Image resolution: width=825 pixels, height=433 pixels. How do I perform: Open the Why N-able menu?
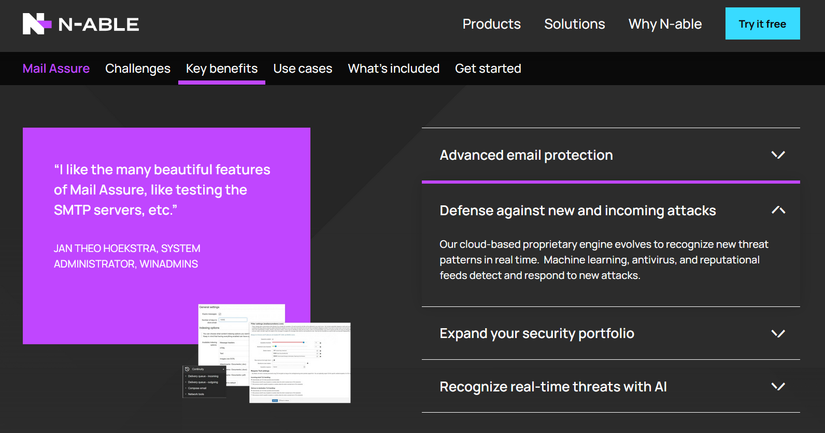pyautogui.click(x=665, y=24)
